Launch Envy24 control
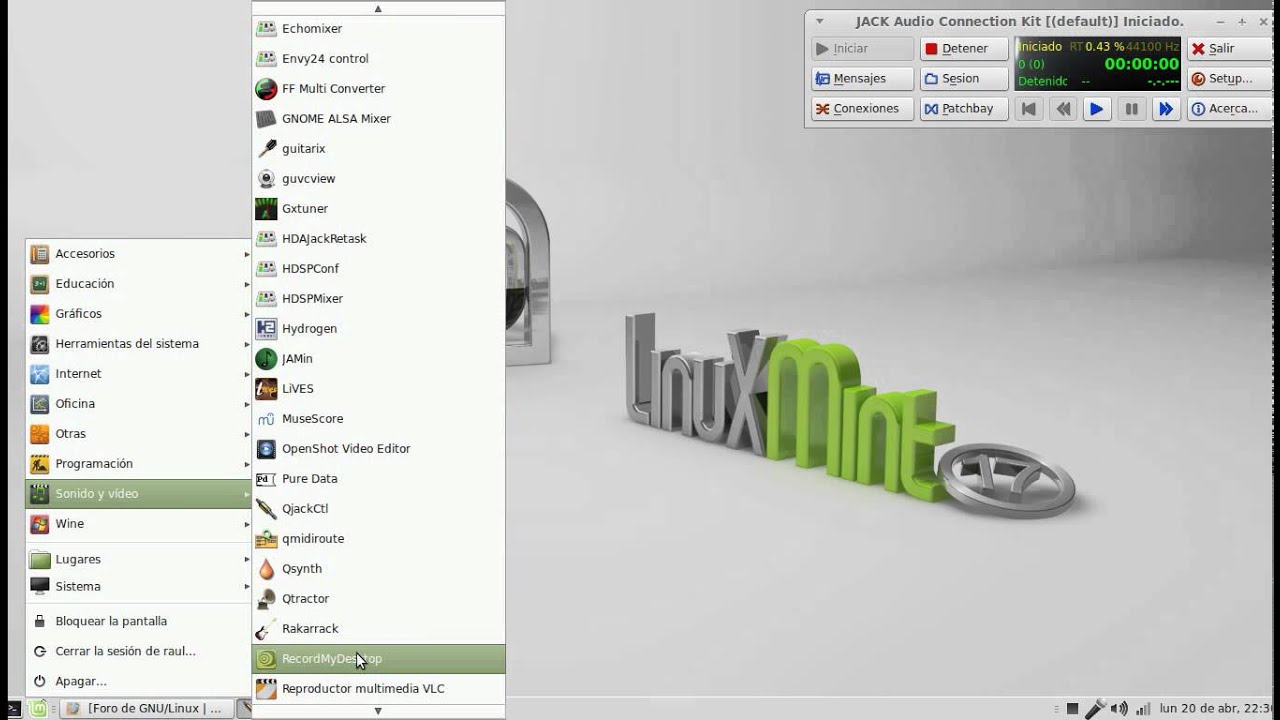Viewport: 1280px width, 720px height. [x=378, y=59]
